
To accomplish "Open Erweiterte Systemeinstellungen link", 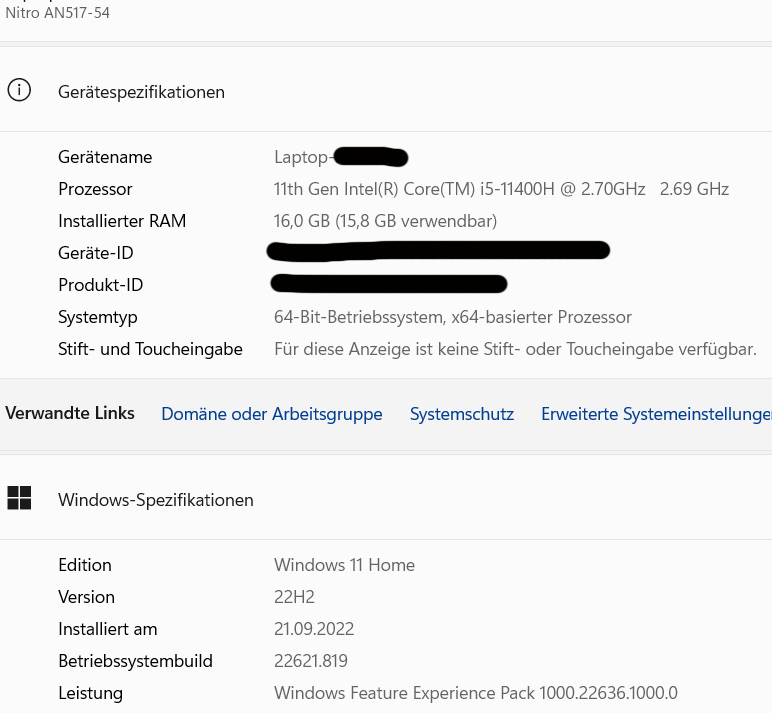I will coord(656,414).
